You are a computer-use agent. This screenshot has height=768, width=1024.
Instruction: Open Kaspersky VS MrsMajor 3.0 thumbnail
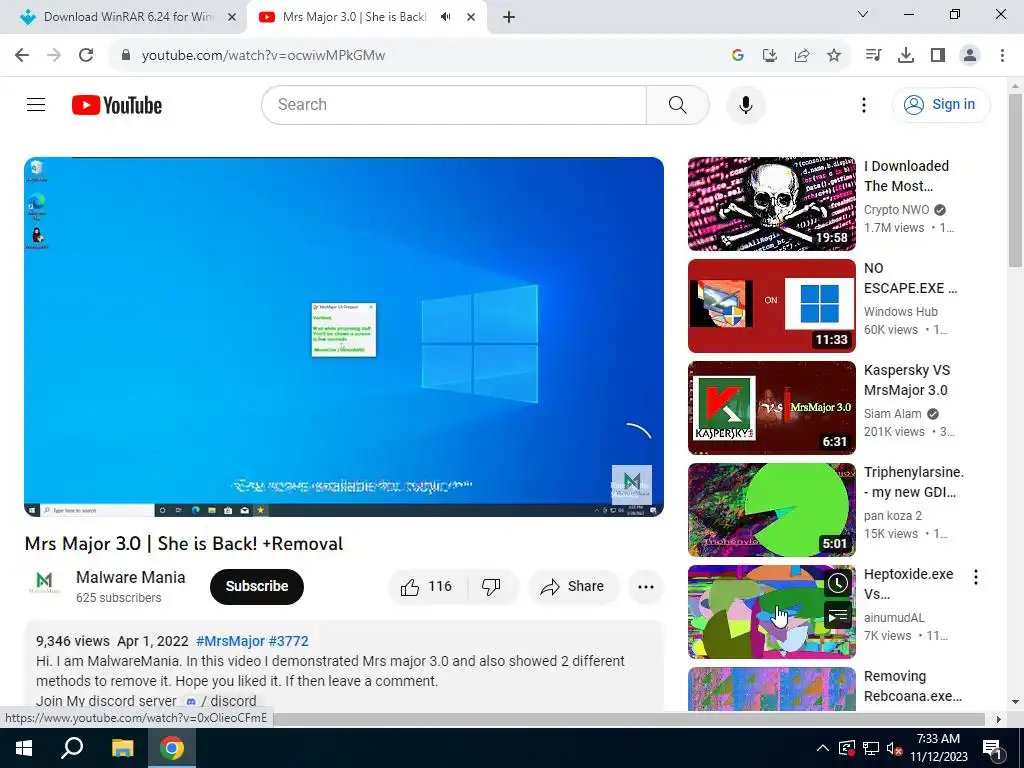(771, 408)
